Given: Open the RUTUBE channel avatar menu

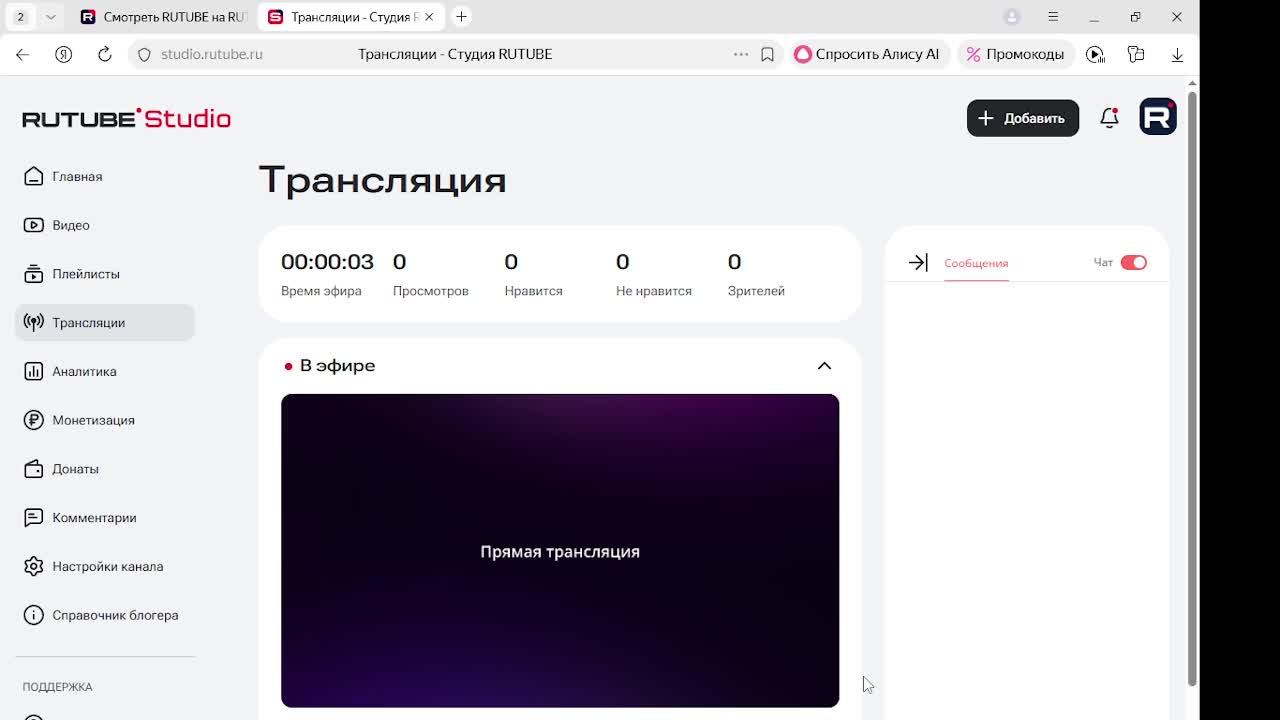Looking at the screenshot, I should [1158, 118].
